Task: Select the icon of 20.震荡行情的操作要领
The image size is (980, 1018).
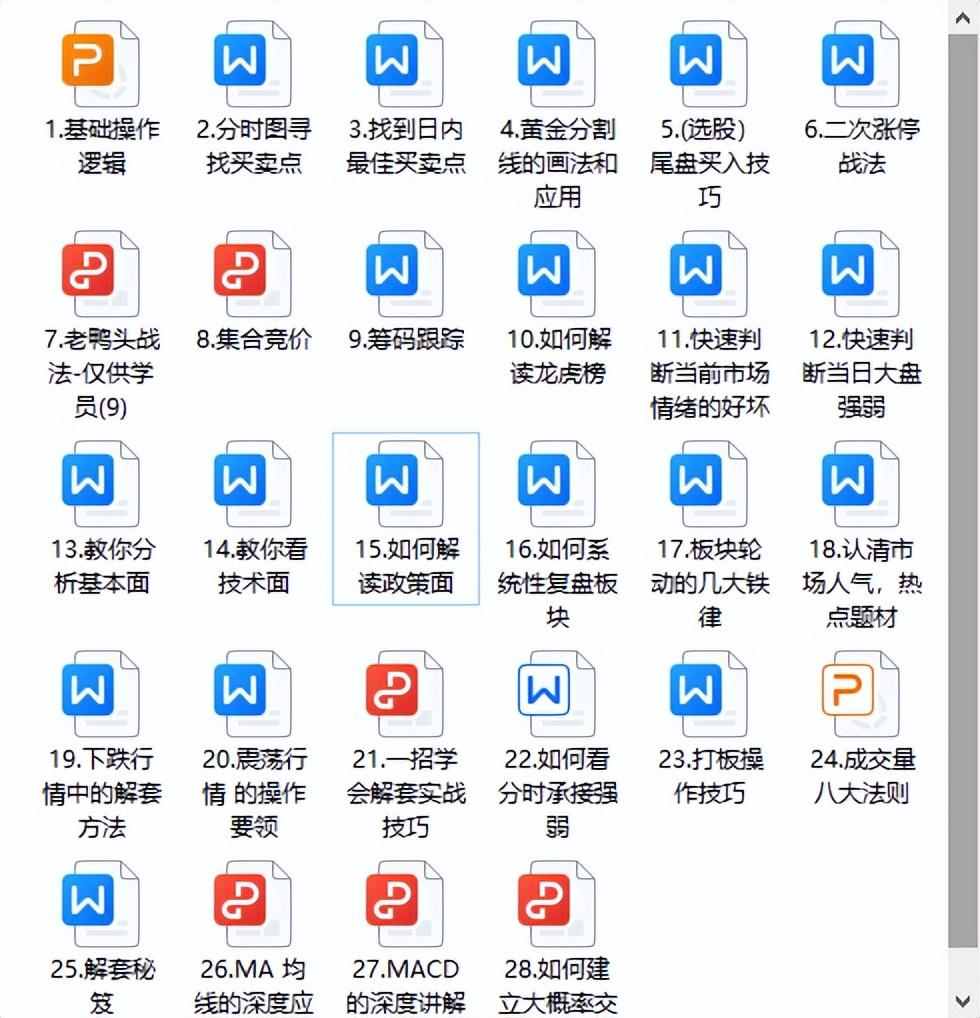Action: [253, 693]
